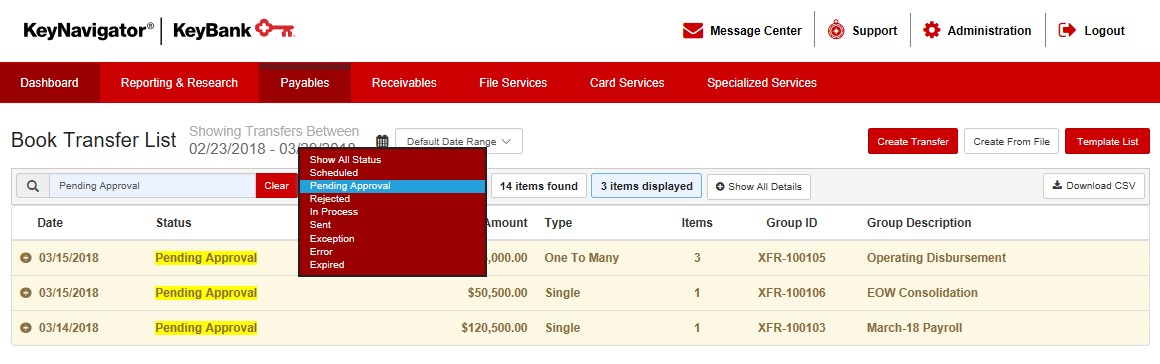
Task: Select Scheduled status filter
Action: [392, 172]
